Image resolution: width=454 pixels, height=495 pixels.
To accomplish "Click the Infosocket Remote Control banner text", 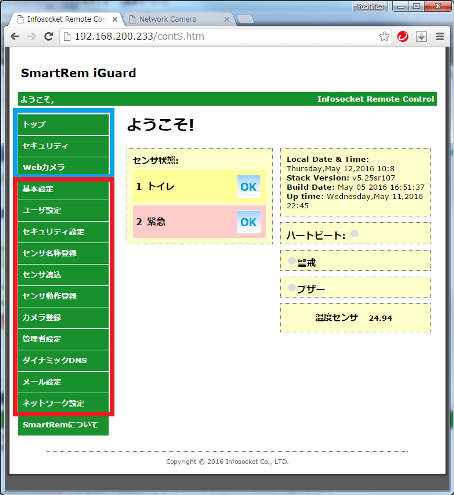I will tap(376, 99).
